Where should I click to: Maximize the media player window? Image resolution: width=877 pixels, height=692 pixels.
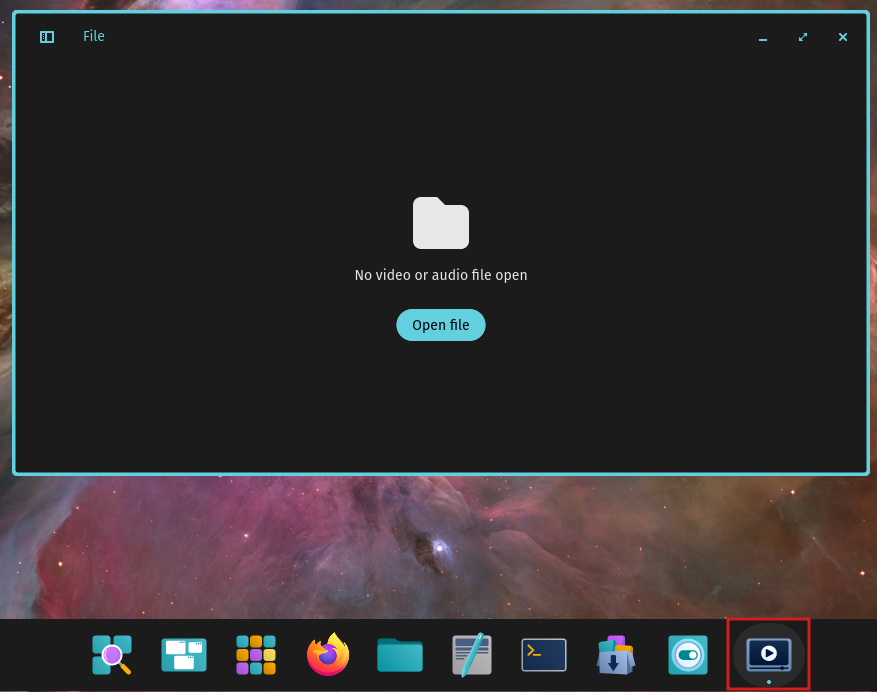pos(802,36)
